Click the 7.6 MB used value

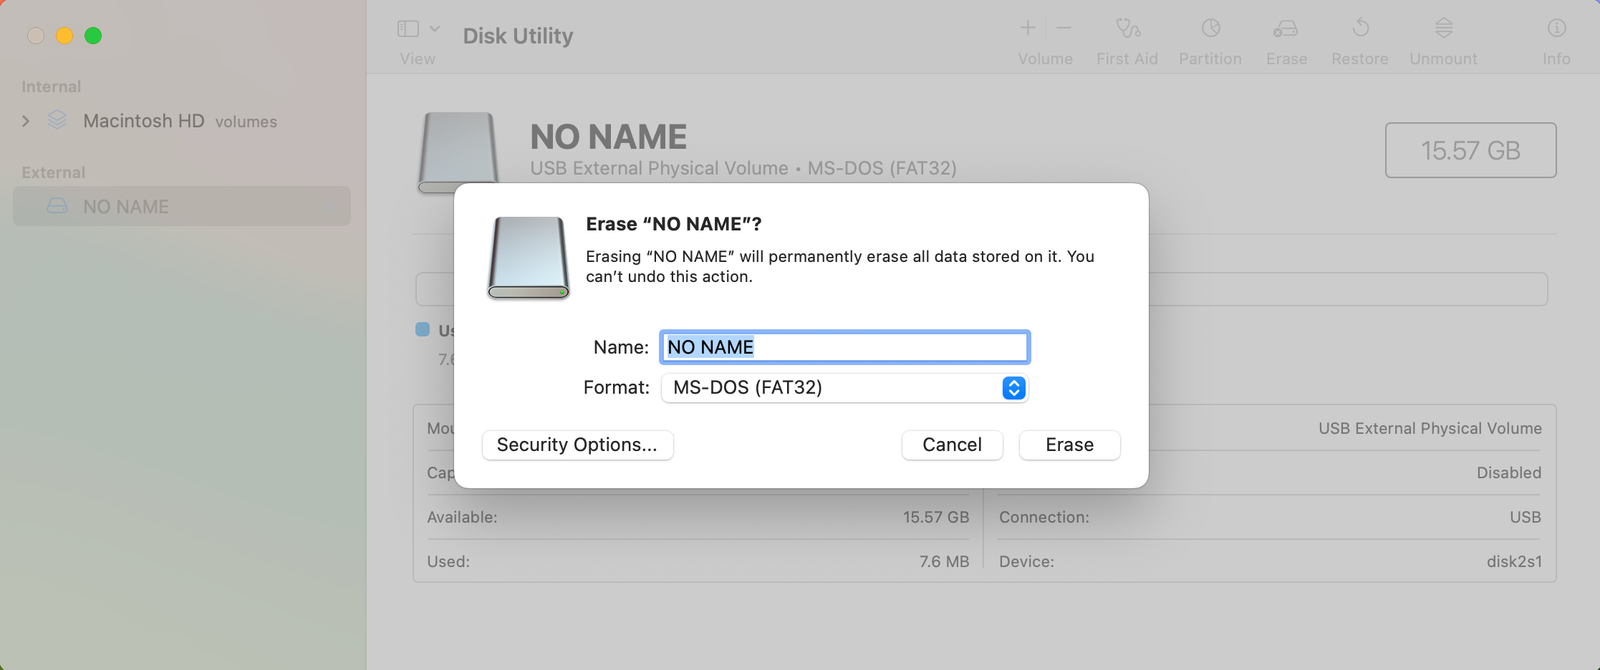click(x=944, y=562)
